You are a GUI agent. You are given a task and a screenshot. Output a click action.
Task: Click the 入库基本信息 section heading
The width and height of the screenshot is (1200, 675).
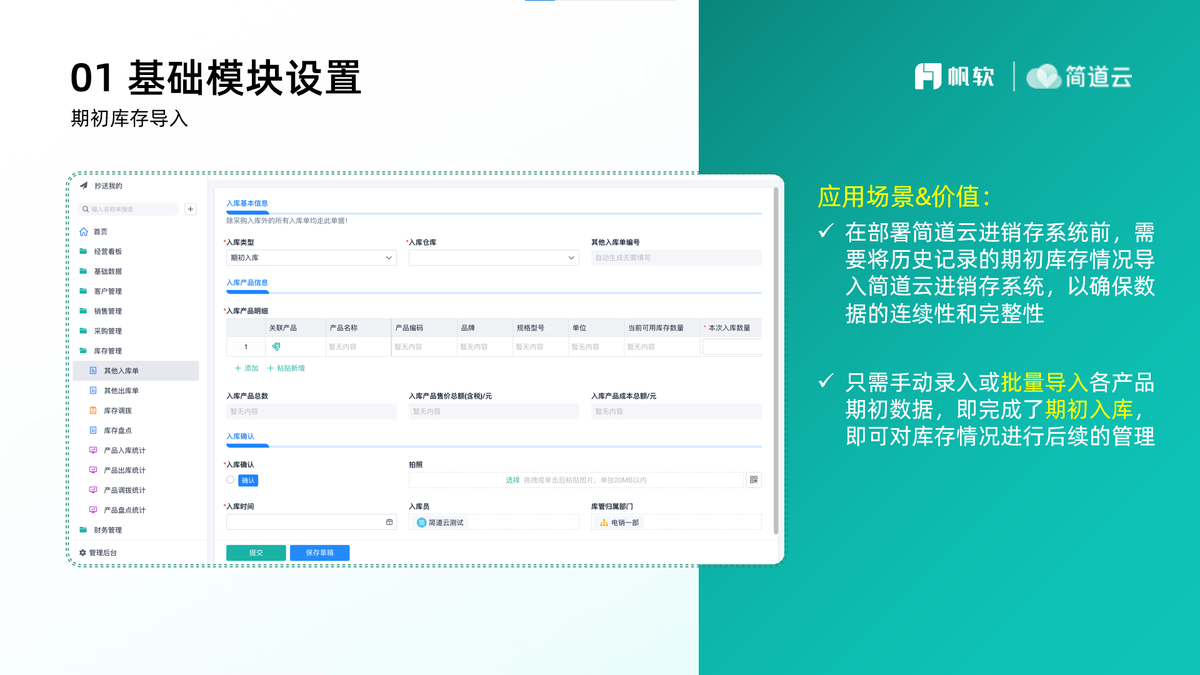(247, 203)
